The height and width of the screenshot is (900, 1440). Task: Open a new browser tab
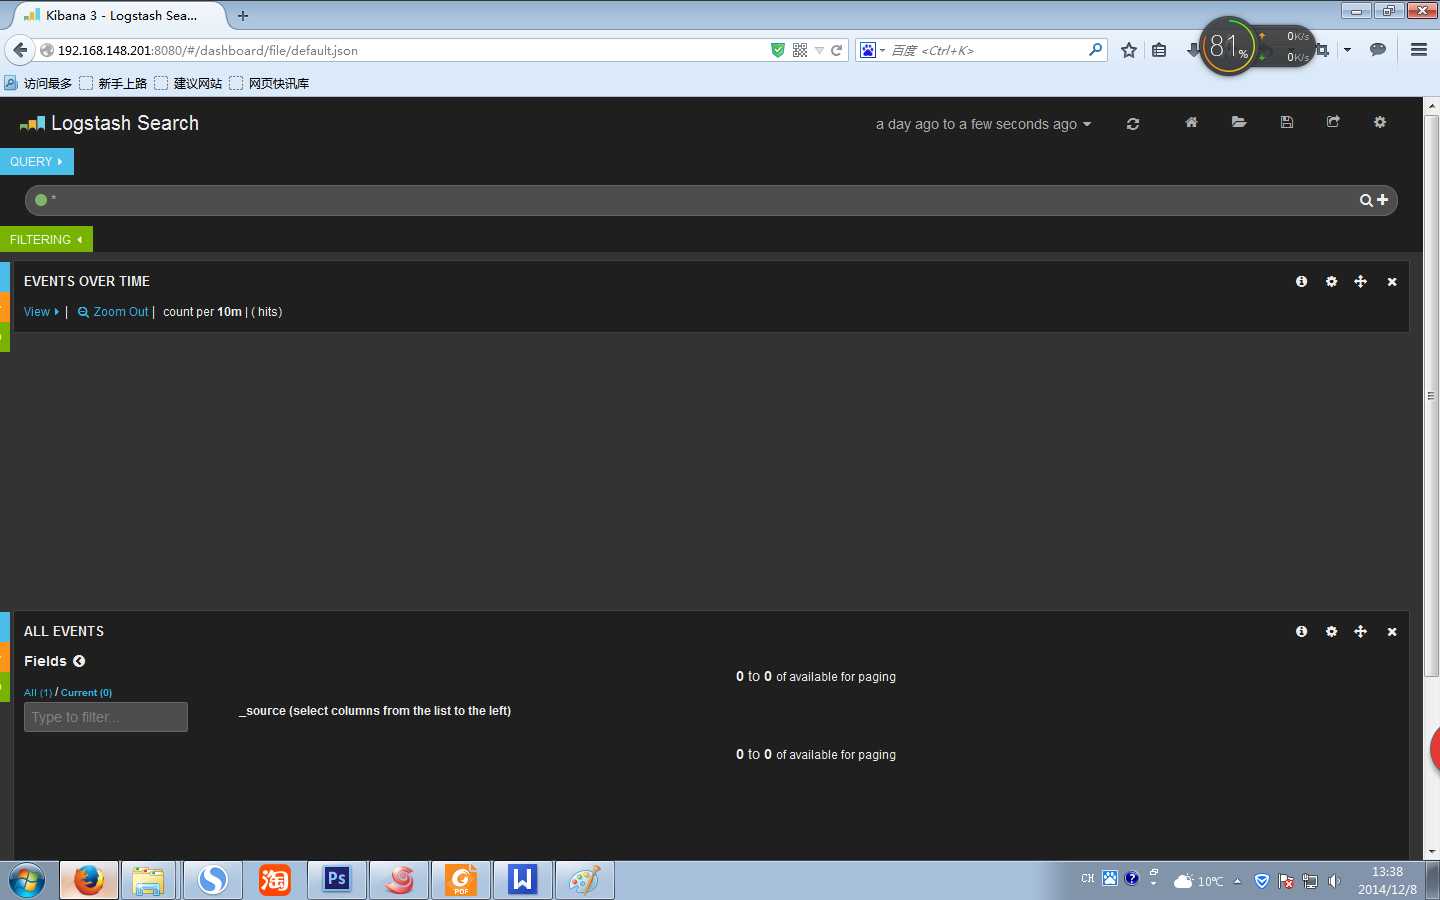click(x=243, y=15)
